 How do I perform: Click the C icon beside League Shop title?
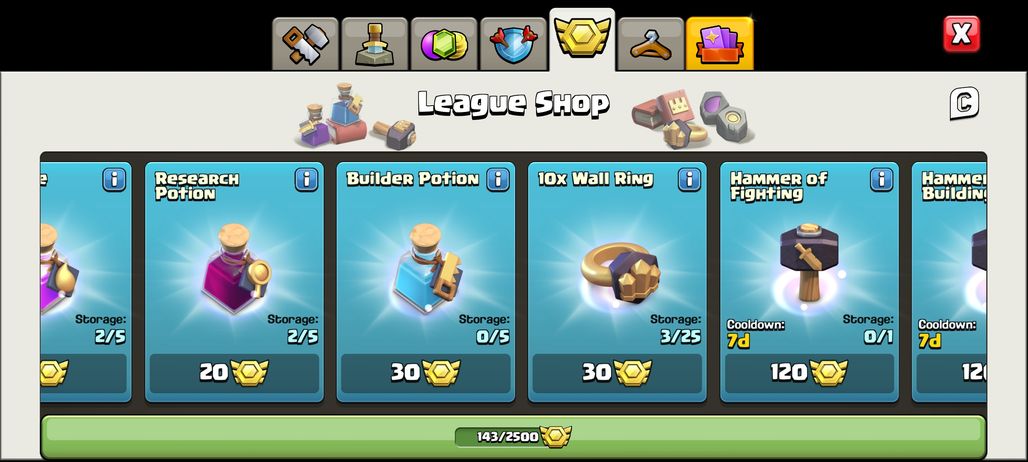[964, 103]
